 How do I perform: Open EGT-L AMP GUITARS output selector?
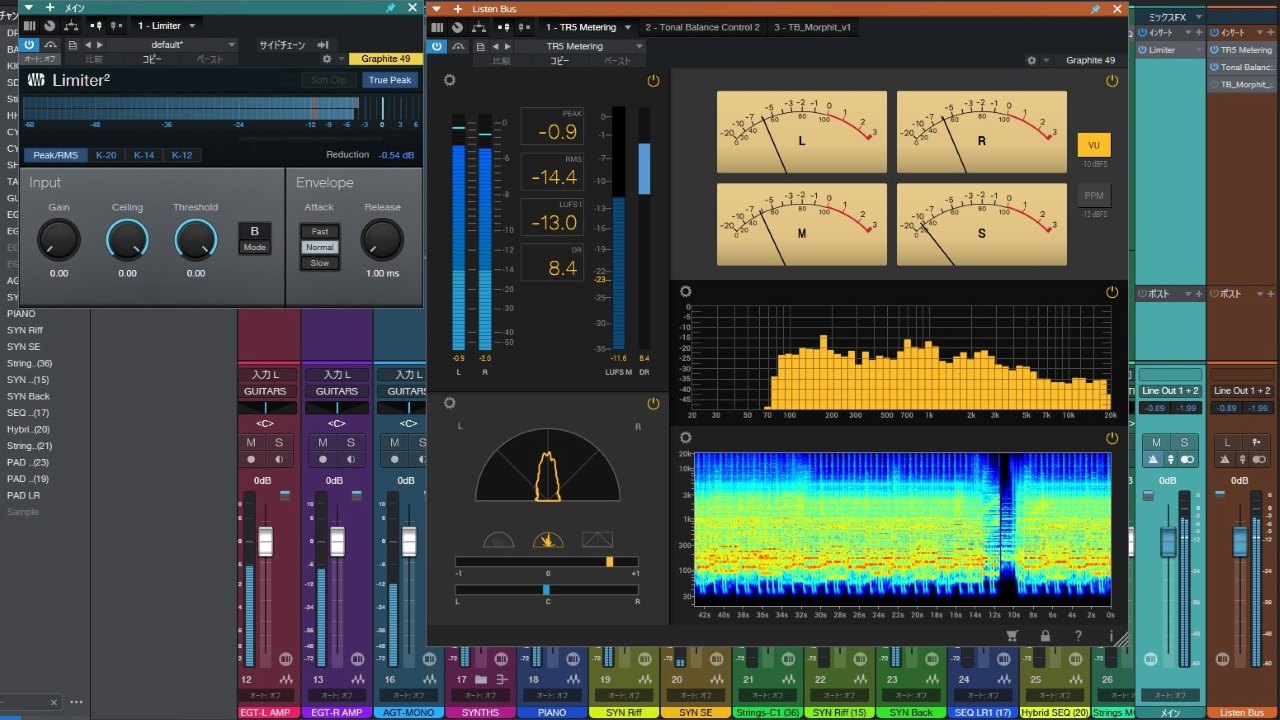[x=265, y=391]
